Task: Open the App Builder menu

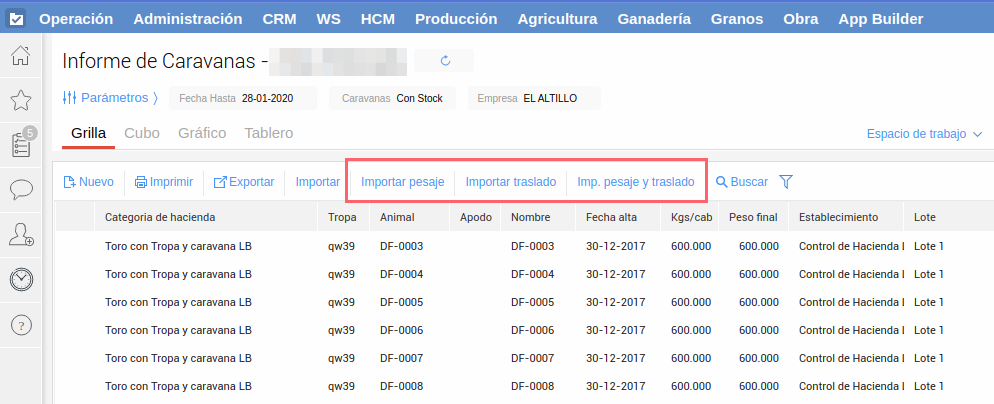Action: (x=881, y=19)
